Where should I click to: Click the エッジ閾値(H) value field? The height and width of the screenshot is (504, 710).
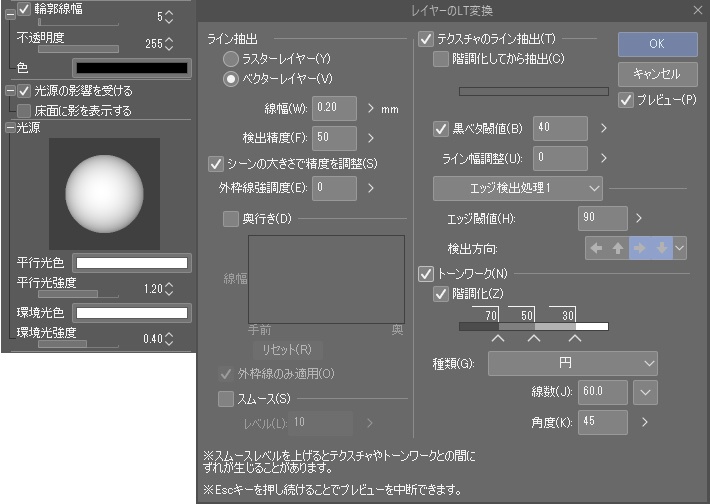point(603,218)
